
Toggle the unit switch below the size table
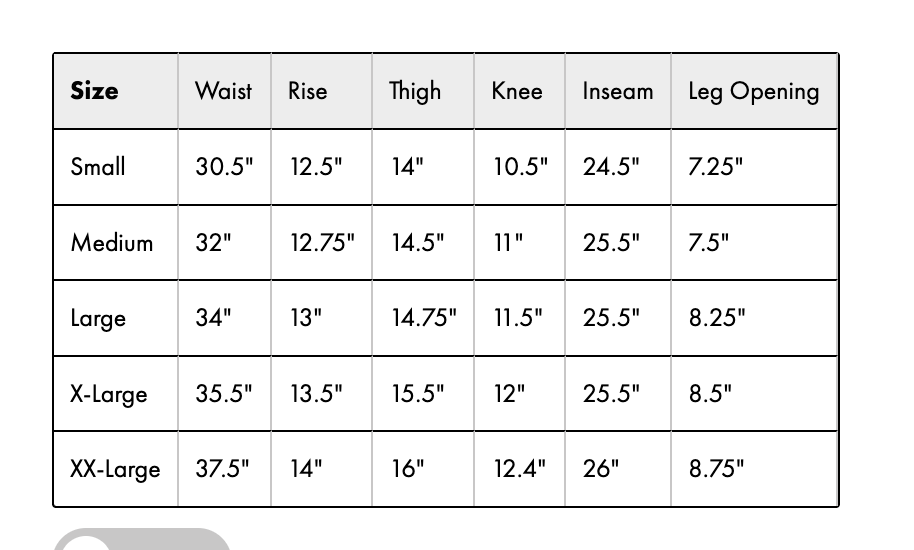(142, 539)
